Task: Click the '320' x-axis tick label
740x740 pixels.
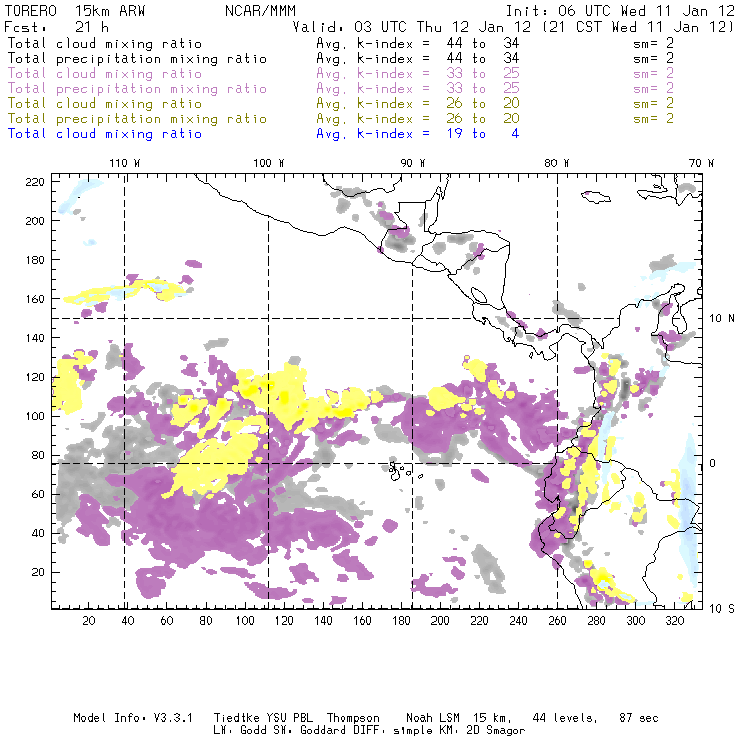Action: (x=674, y=621)
